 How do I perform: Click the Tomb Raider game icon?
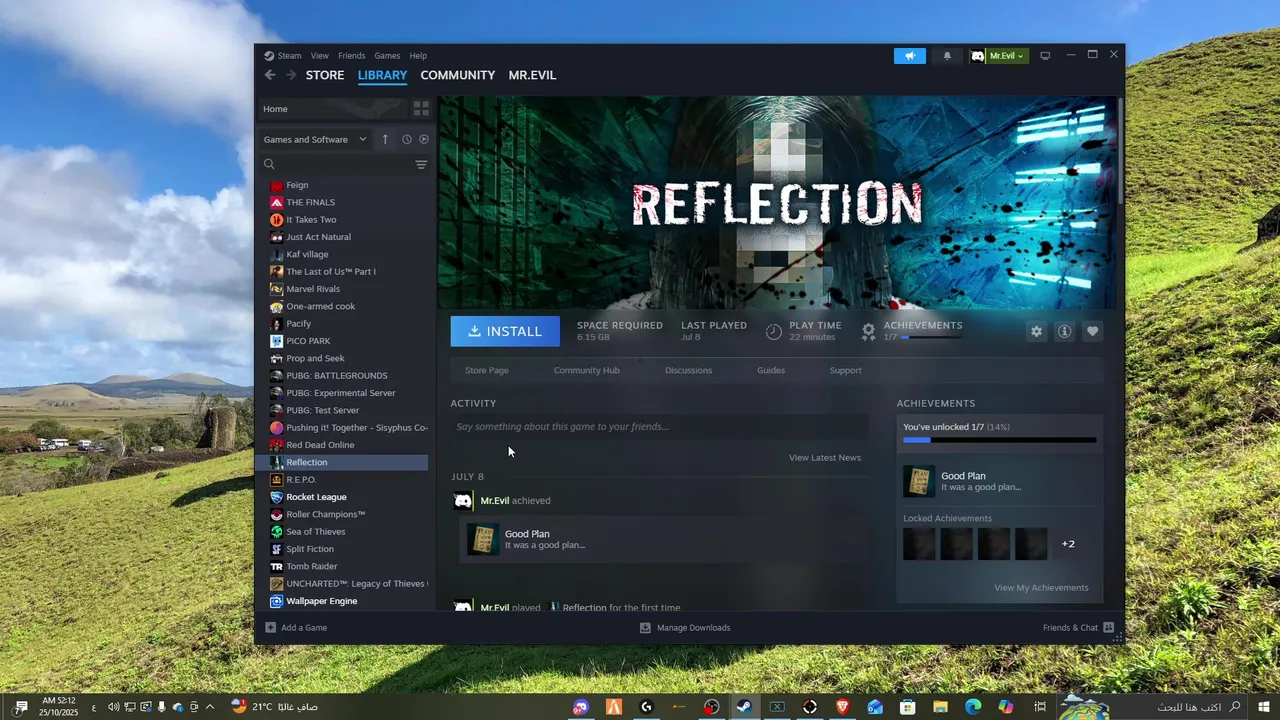(277, 566)
